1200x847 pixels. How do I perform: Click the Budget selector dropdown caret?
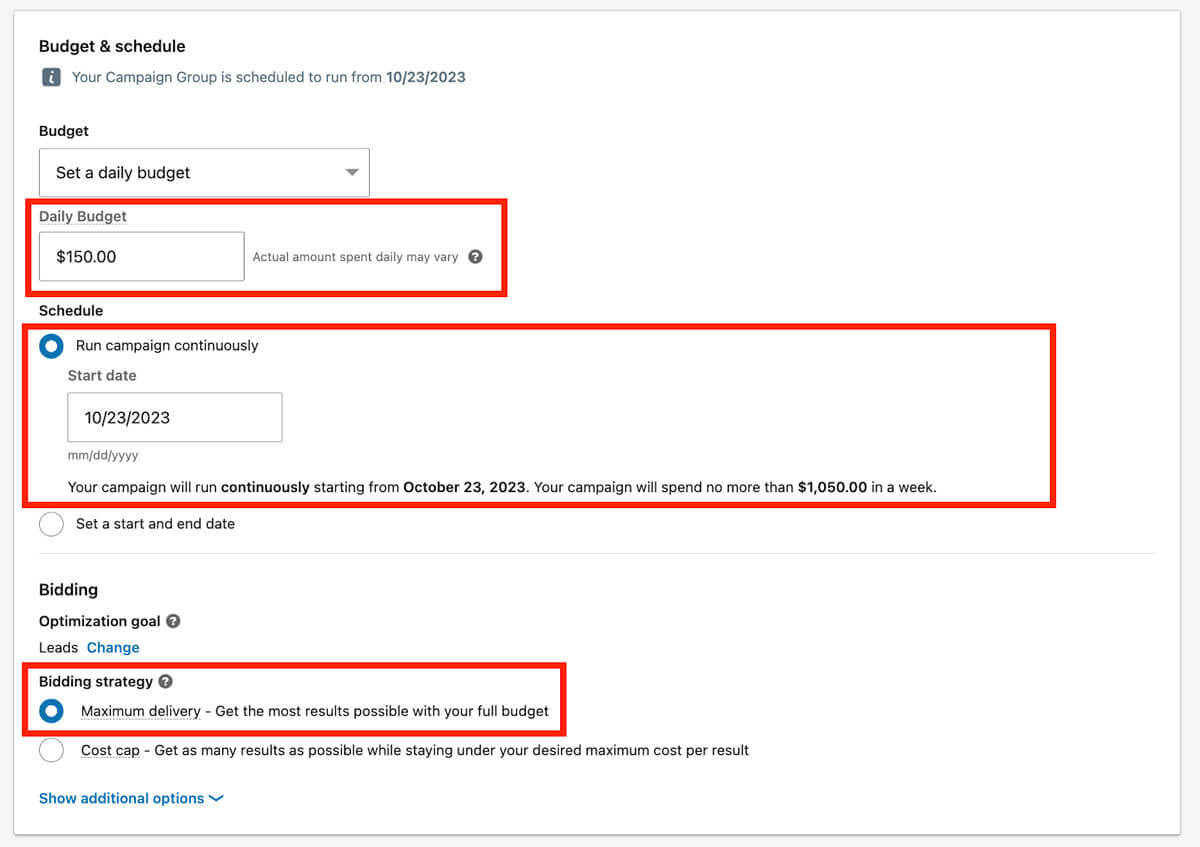pyautogui.click(x=352, y=172)
